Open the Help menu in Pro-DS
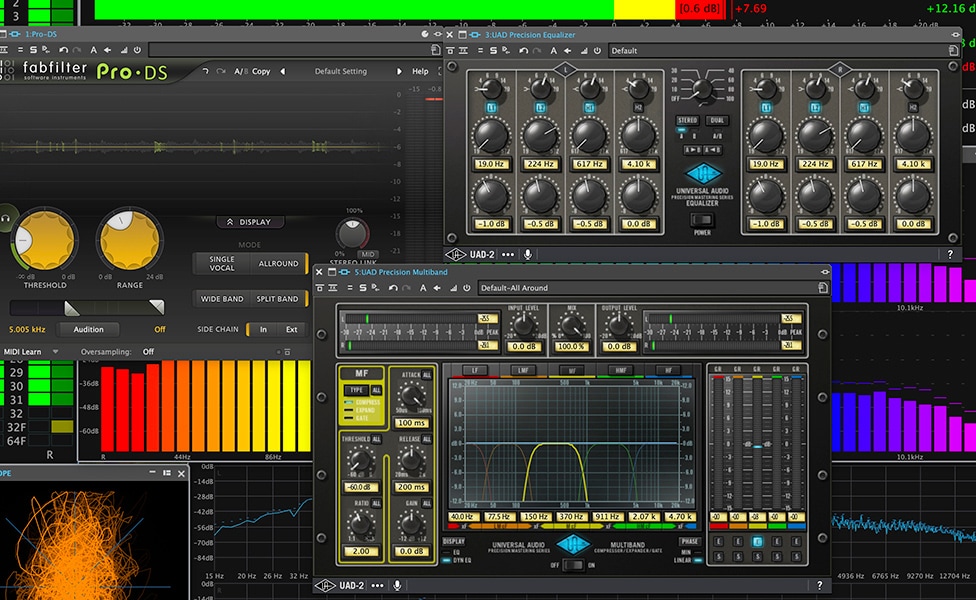The image size is (976, 600). point(420,71)
